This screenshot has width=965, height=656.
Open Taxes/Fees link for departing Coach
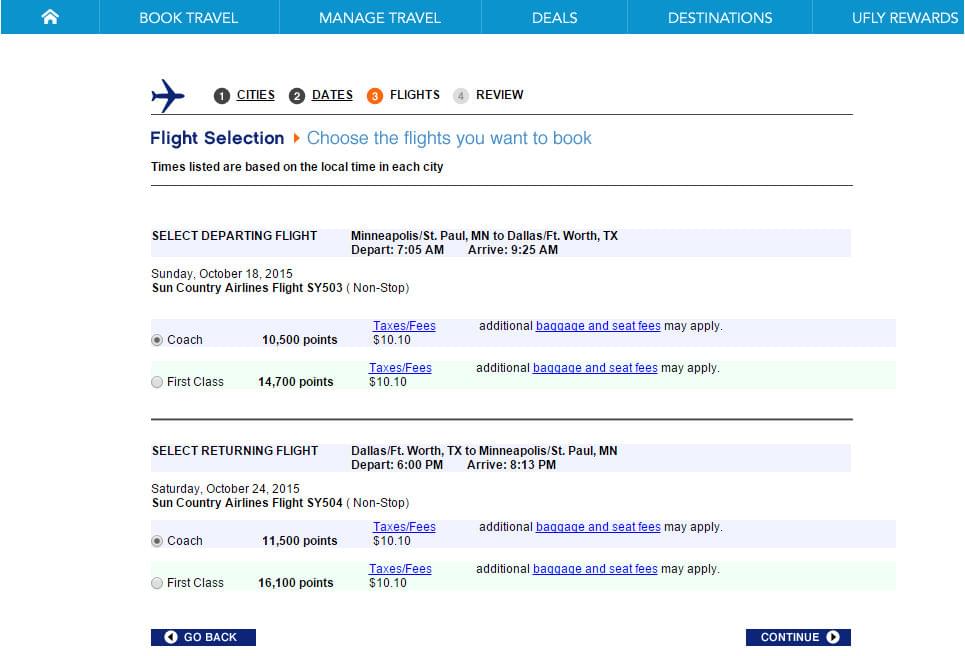pos(404,326)
